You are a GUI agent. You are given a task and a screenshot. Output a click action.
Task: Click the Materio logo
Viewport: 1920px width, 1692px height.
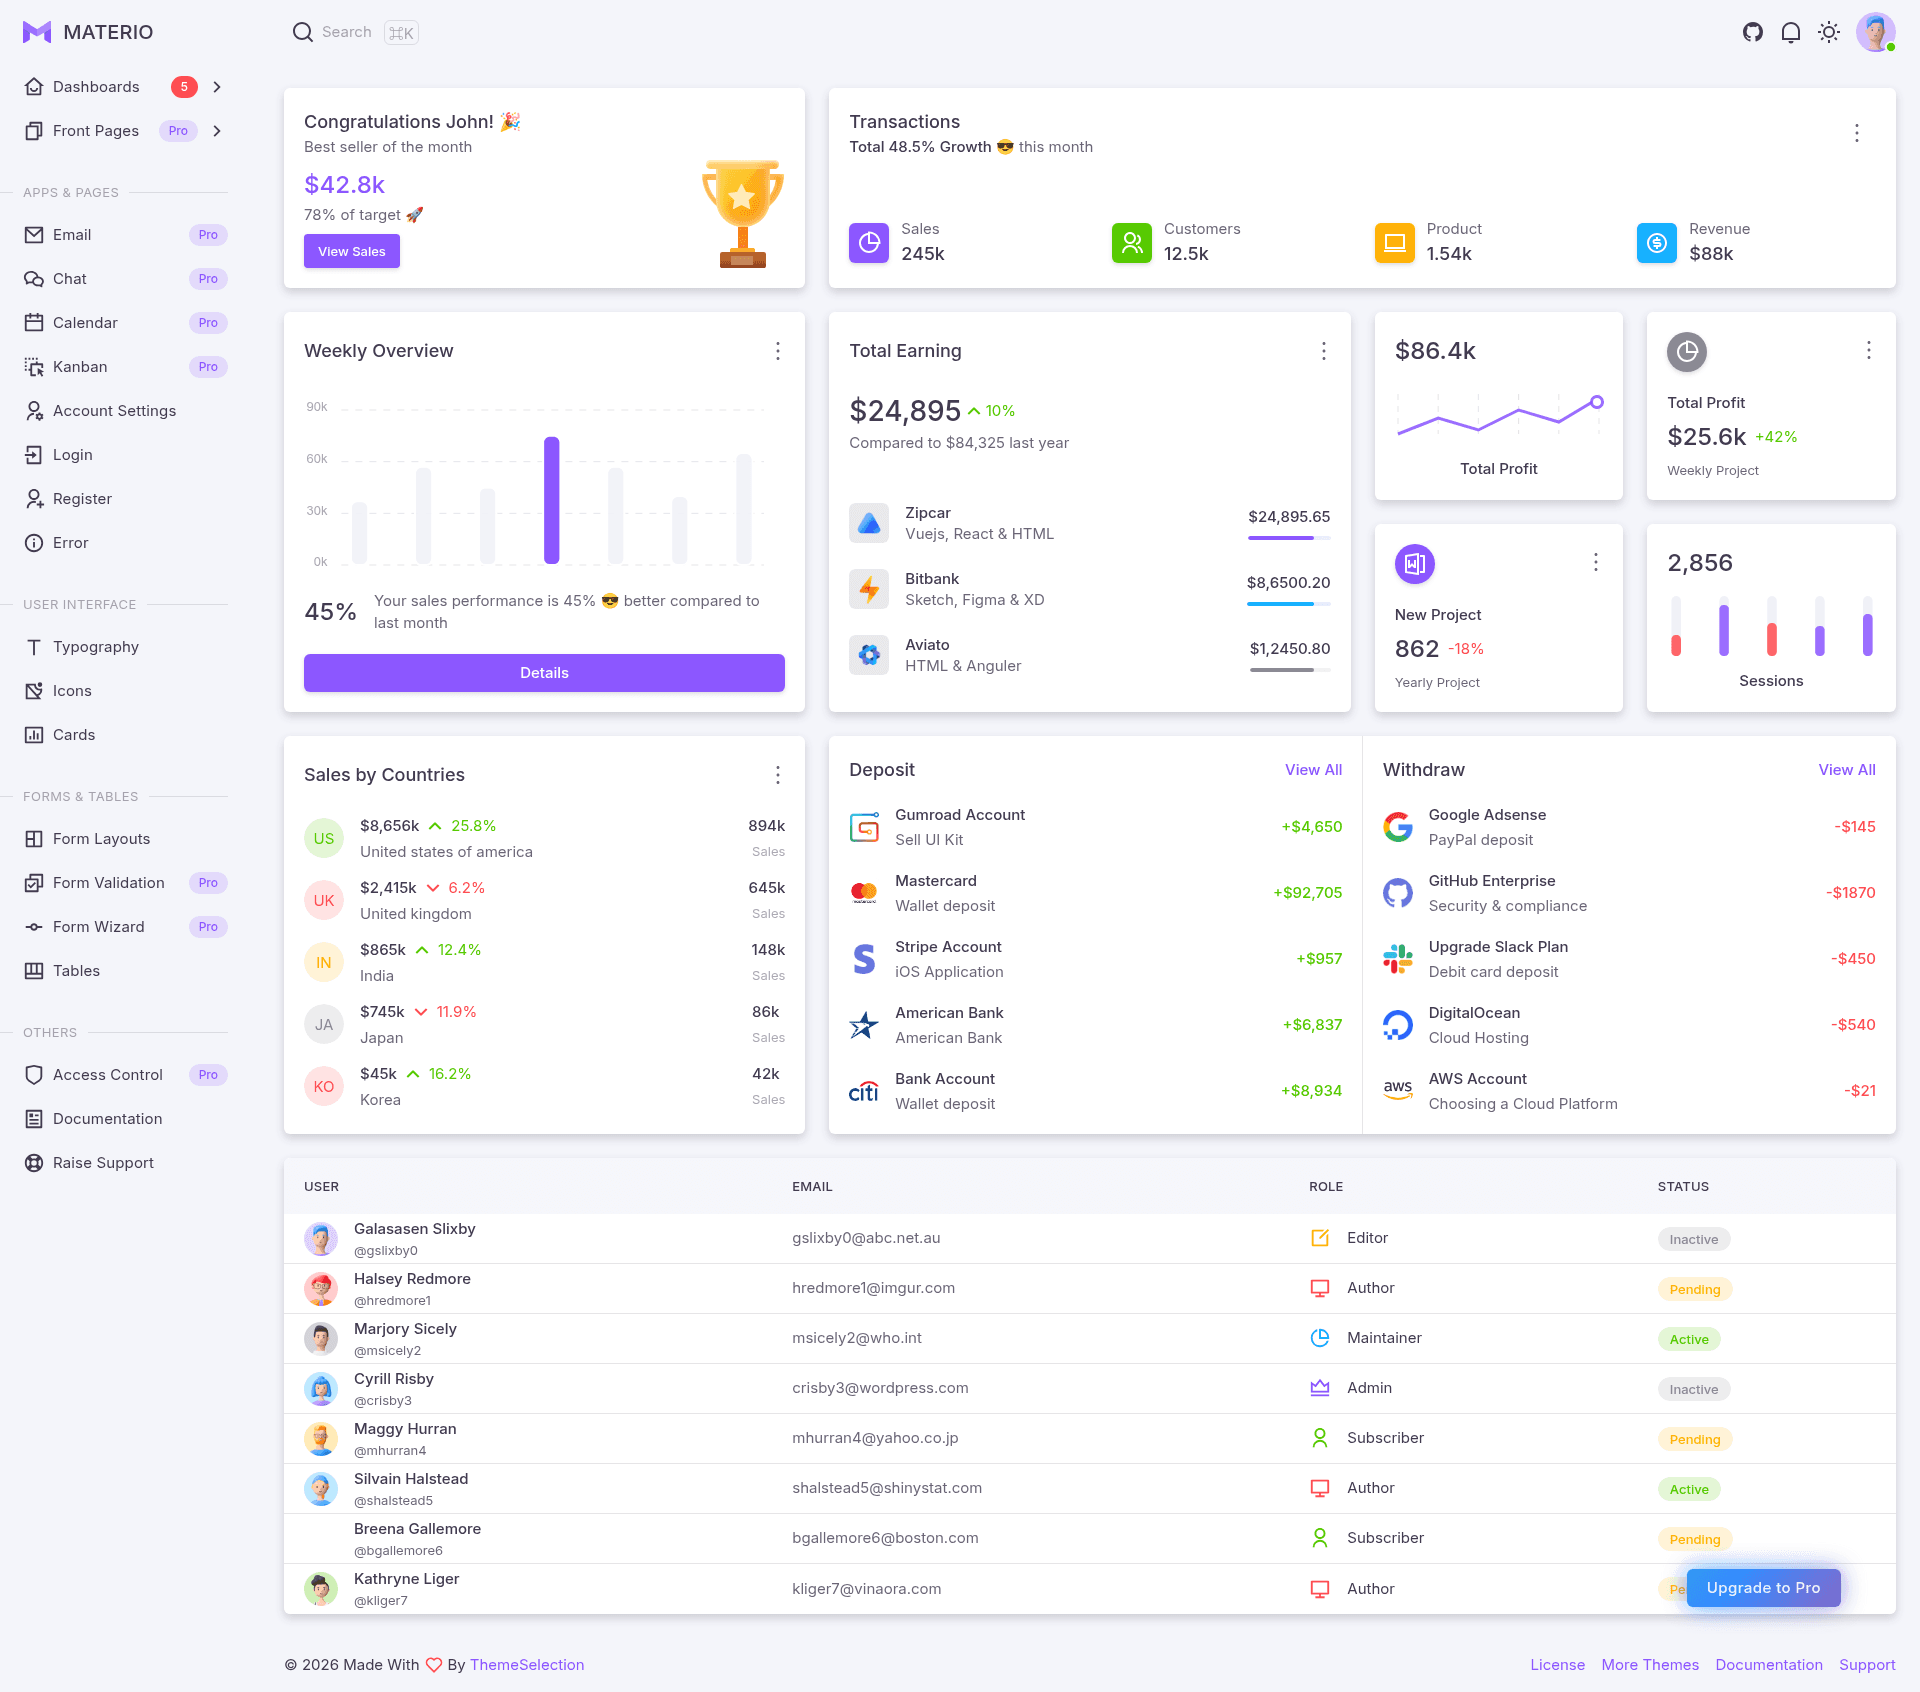[87, 32]
